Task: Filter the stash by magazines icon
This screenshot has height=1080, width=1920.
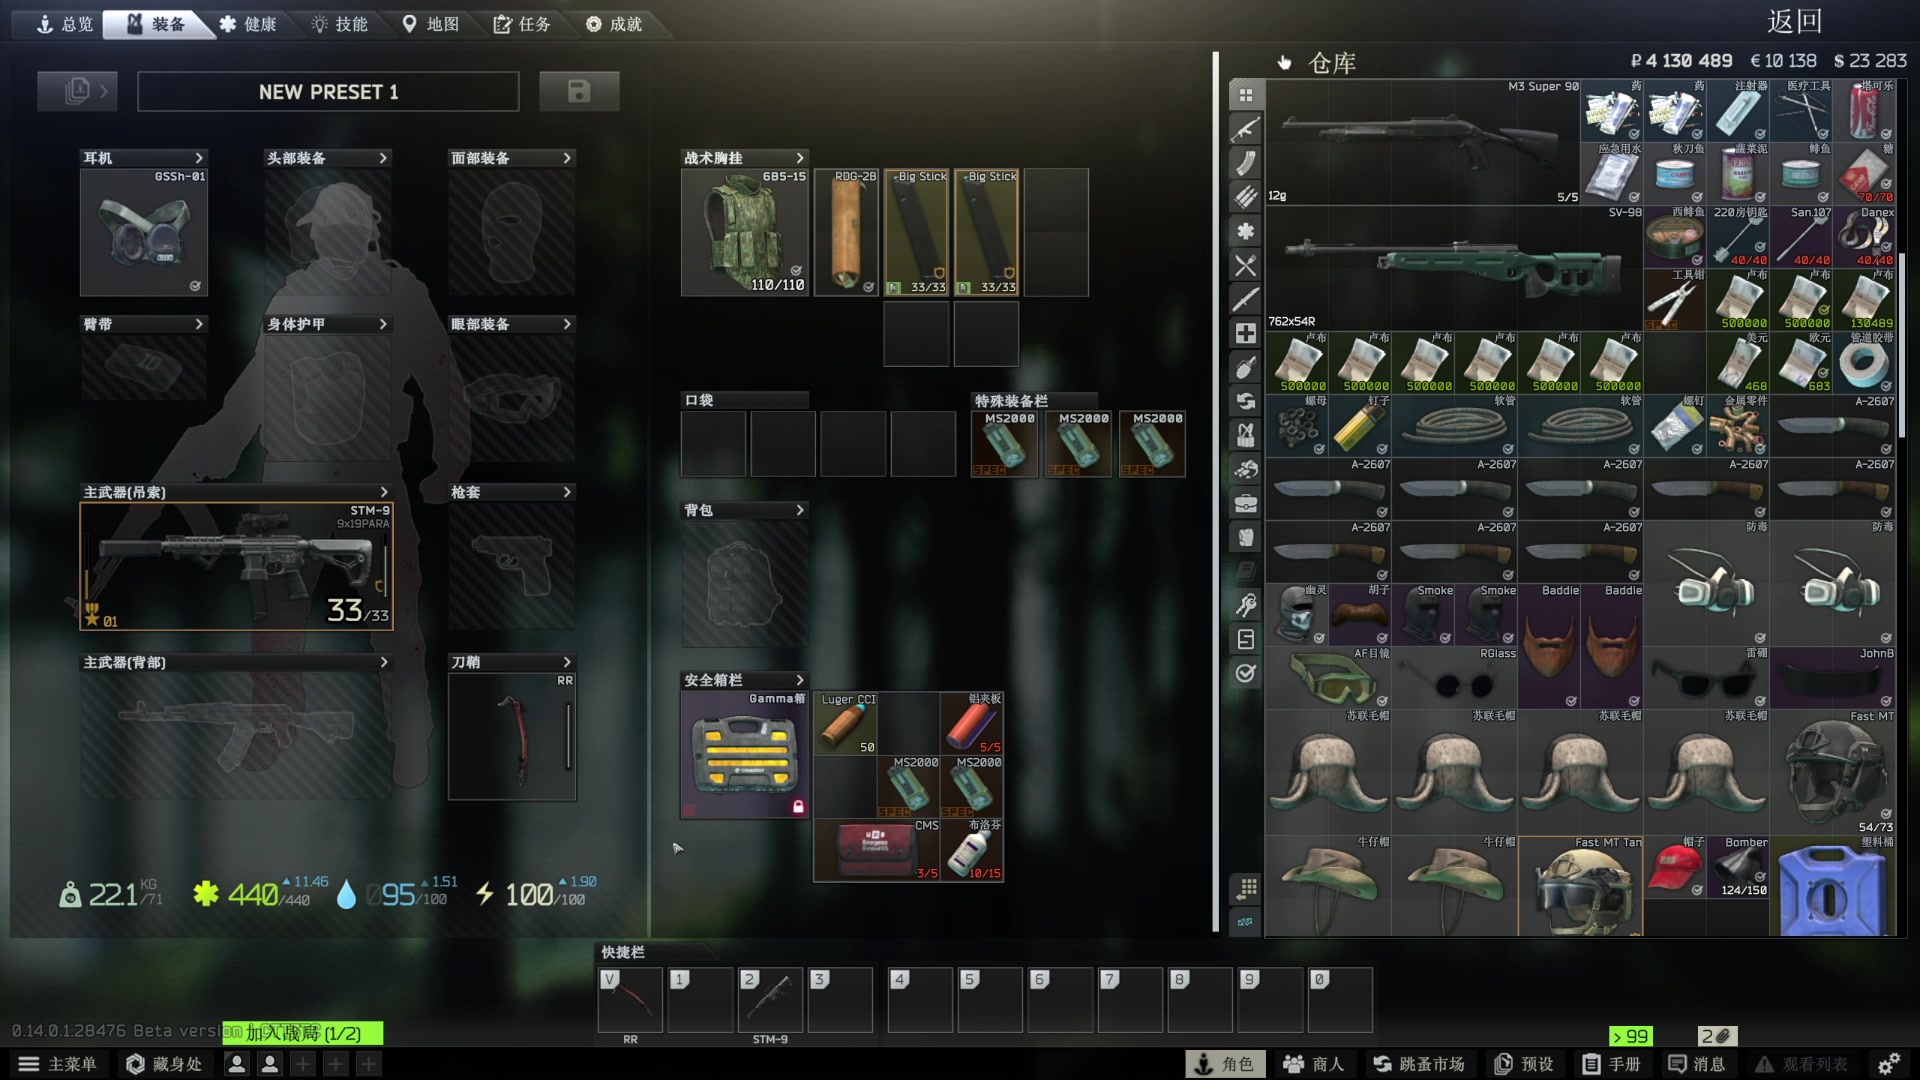Action: coord(1246,164)
